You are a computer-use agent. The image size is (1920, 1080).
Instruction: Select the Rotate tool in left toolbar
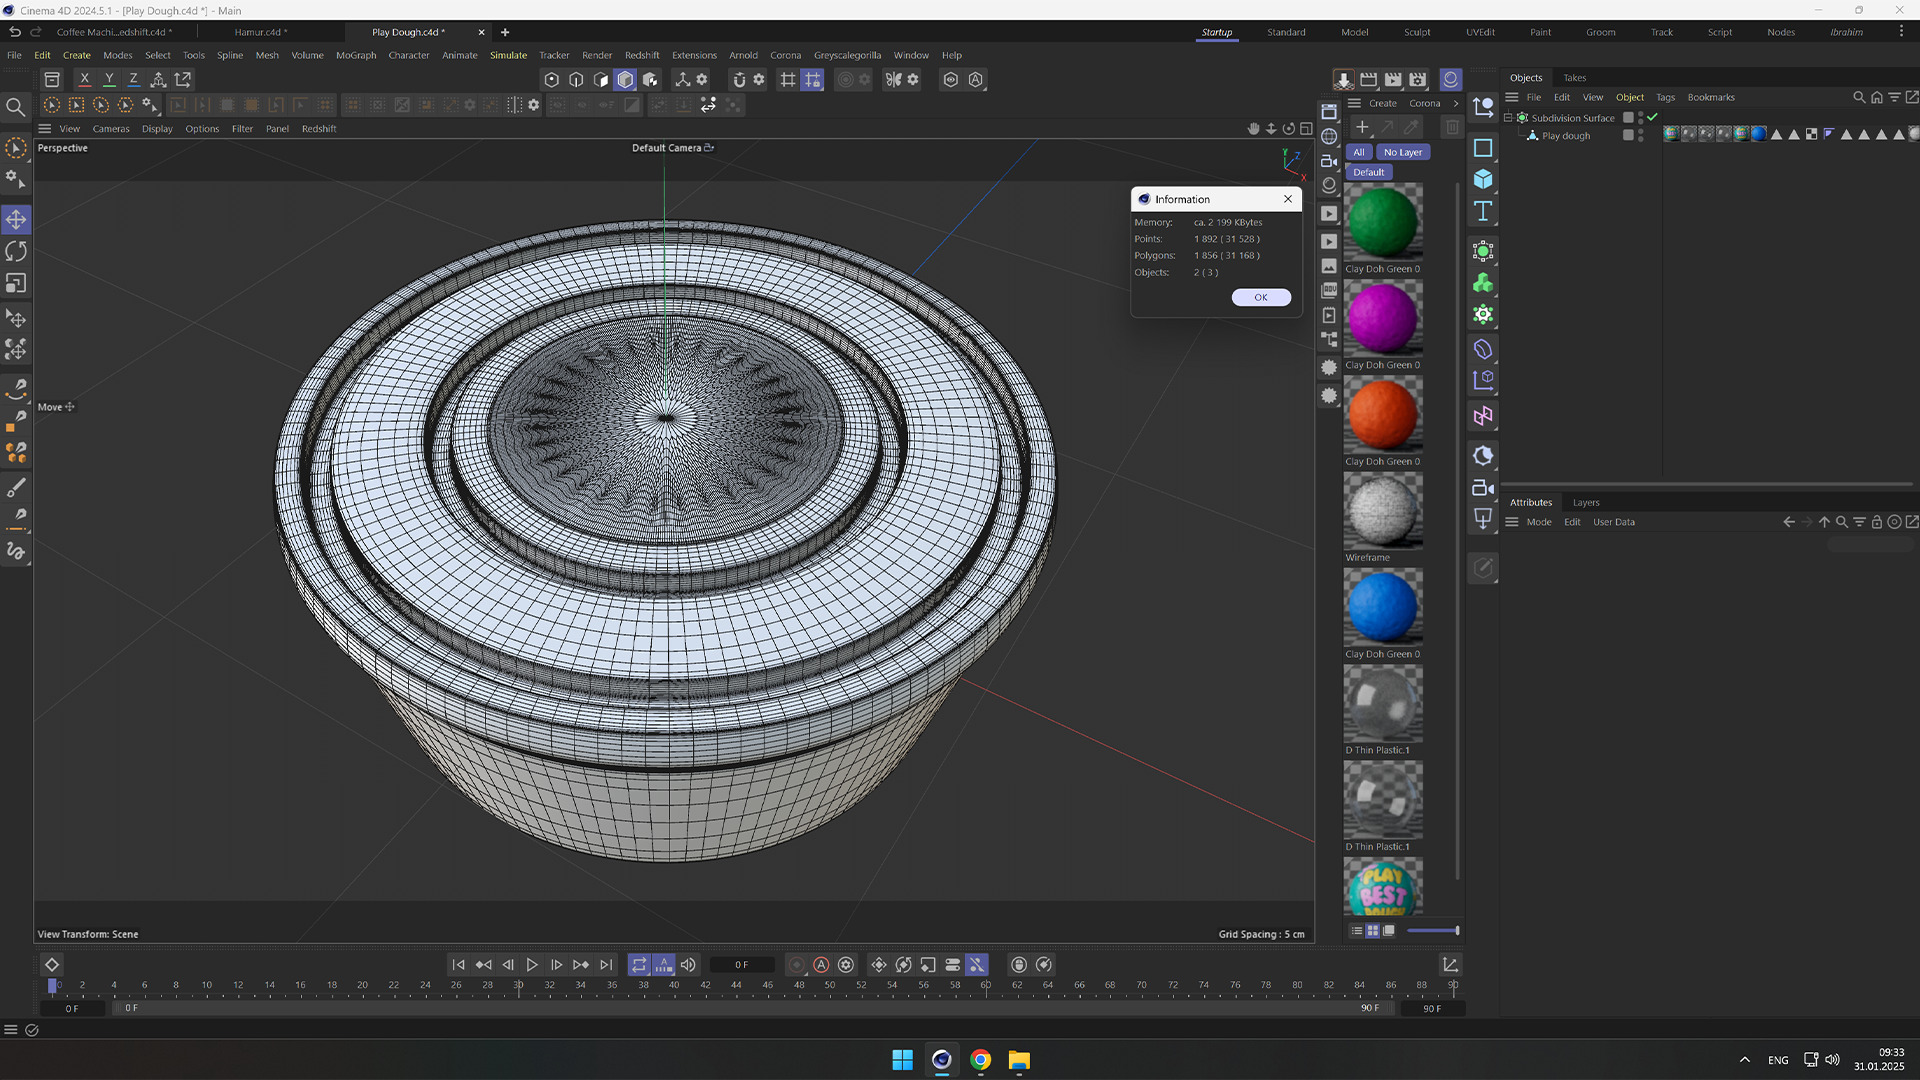16,251
